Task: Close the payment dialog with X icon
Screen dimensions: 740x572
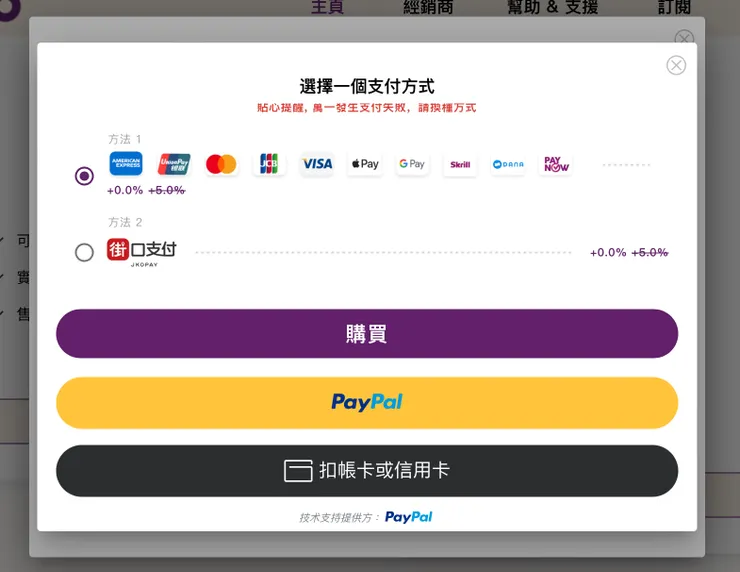Action: pos(676,65)
